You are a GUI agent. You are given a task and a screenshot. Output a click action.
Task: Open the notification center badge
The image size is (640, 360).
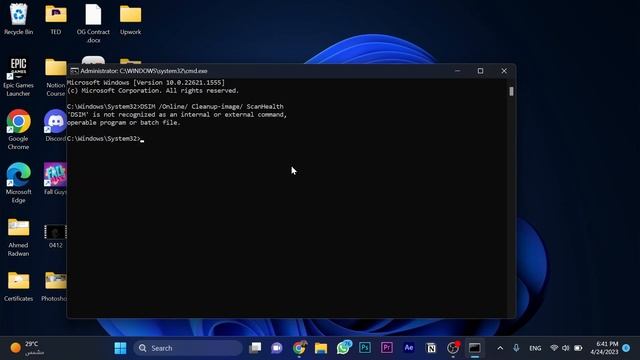[x=626, y=348]
